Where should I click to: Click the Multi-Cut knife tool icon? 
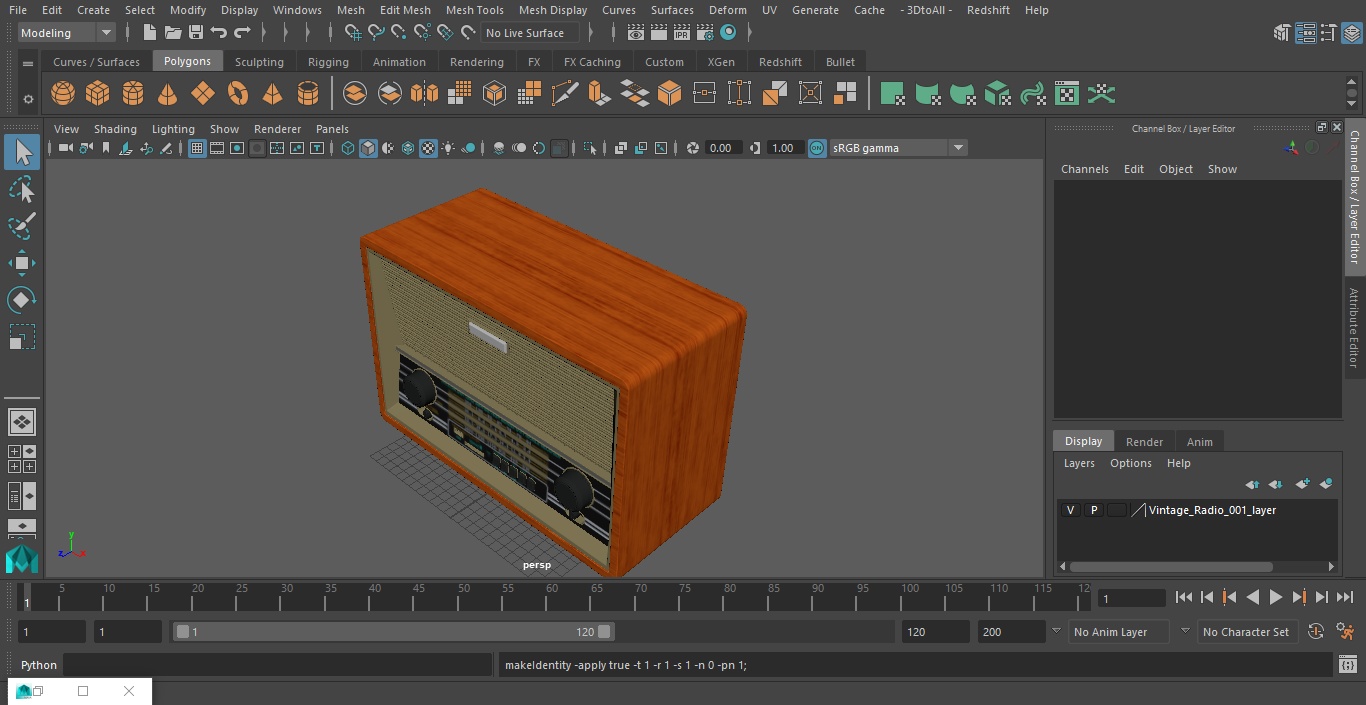564,94
